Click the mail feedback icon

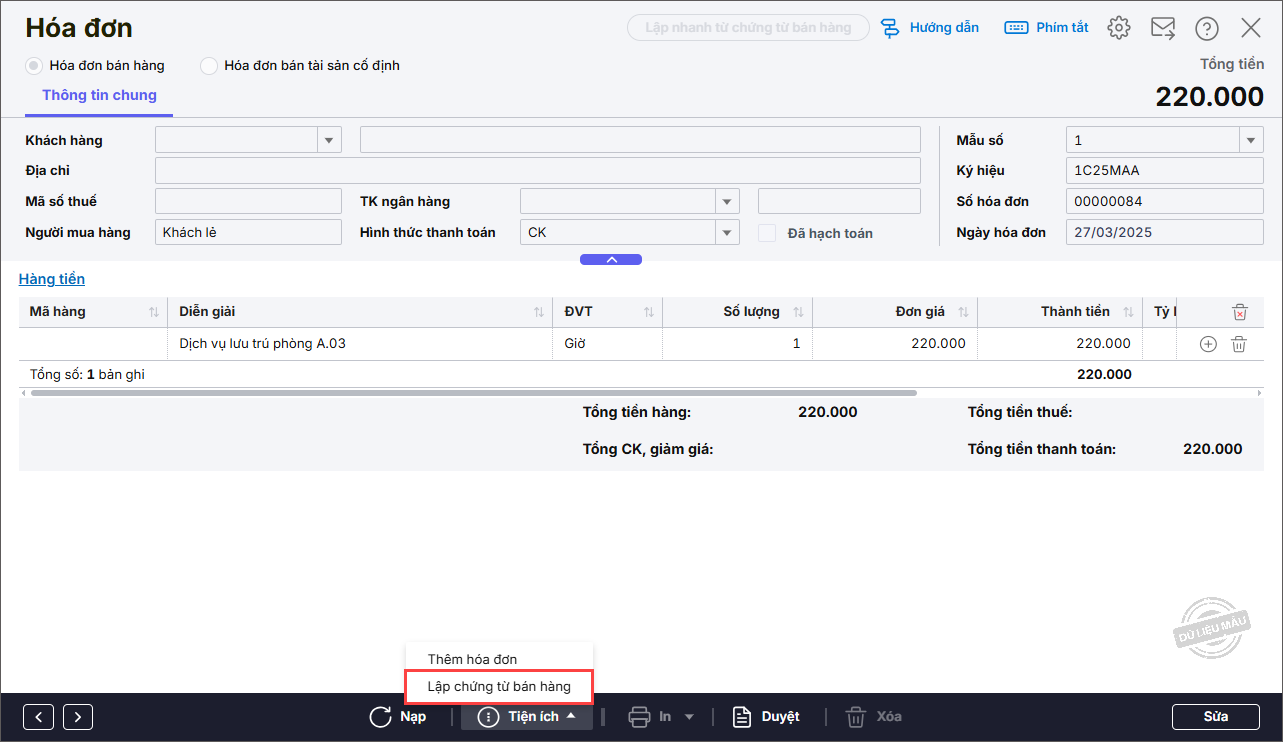(1163, 28)
